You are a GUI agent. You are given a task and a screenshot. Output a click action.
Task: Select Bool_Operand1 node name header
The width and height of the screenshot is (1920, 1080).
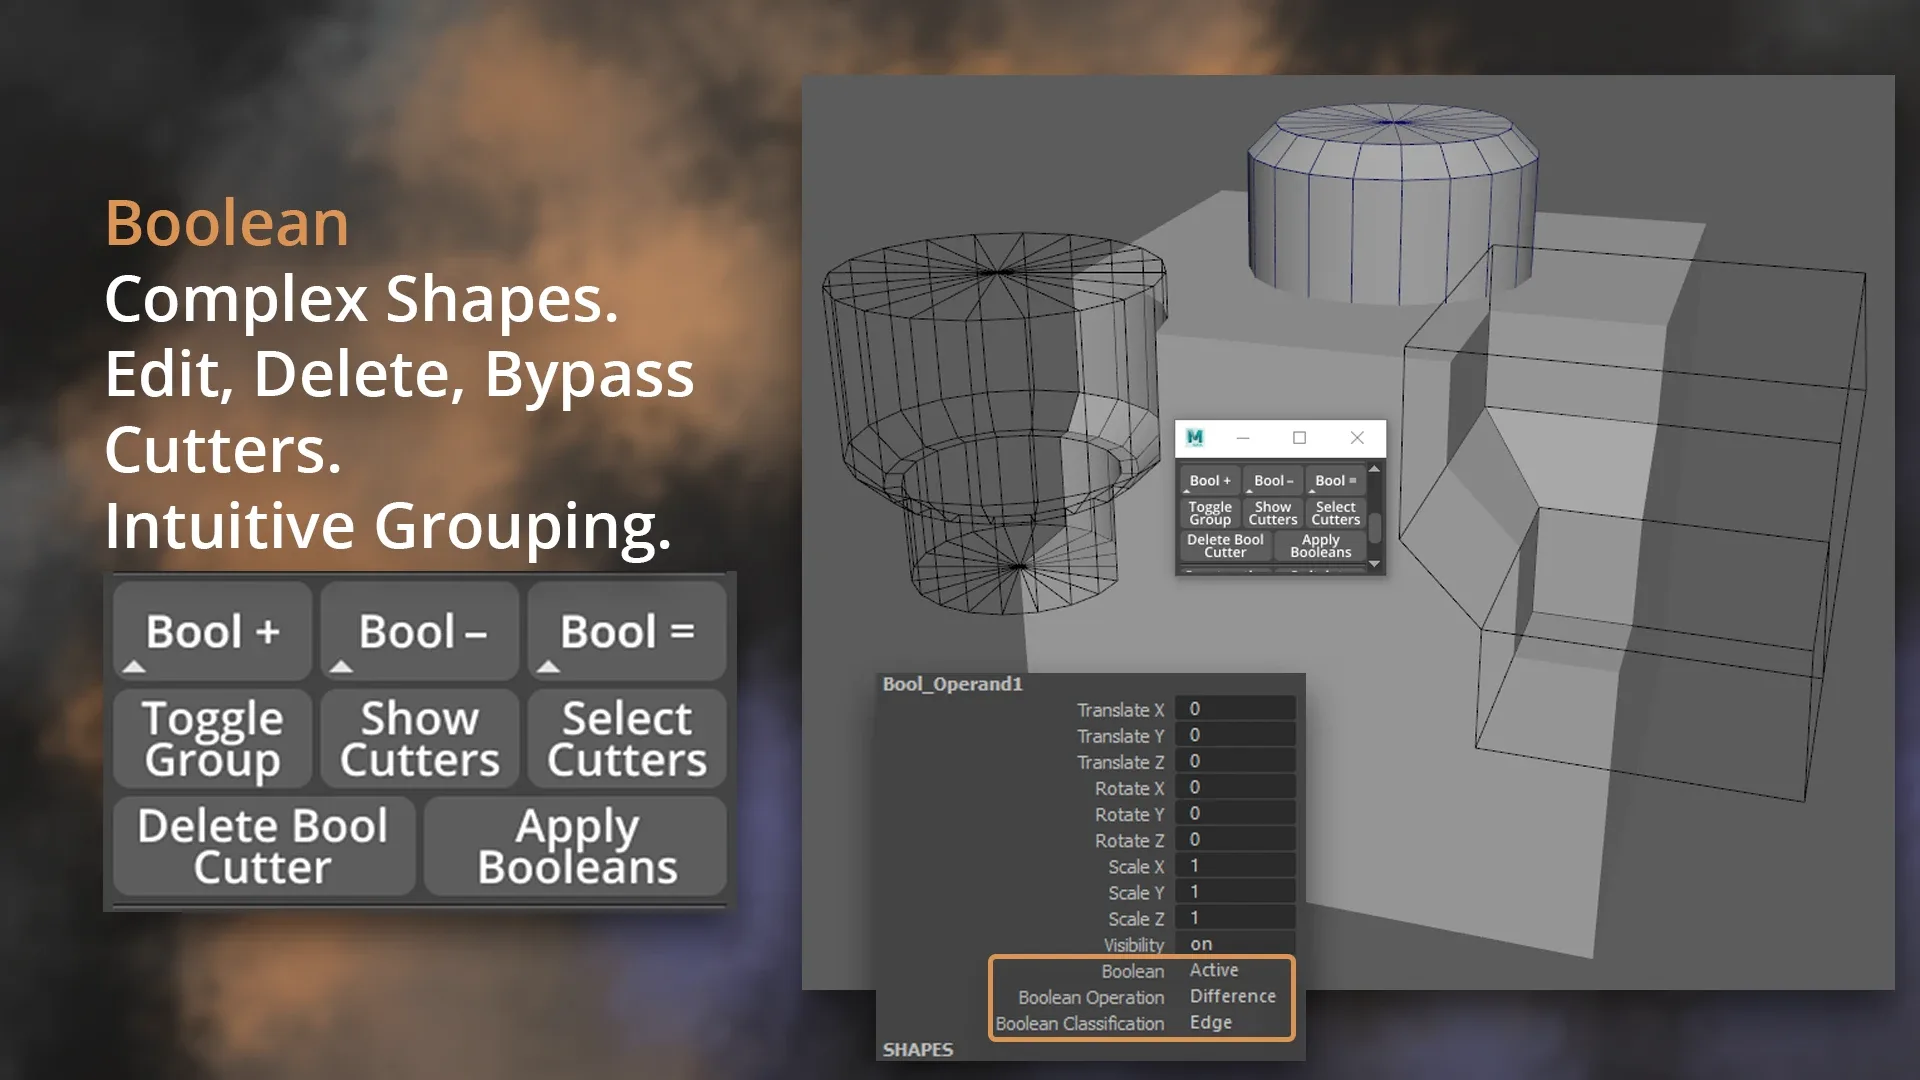pos(952,684)
